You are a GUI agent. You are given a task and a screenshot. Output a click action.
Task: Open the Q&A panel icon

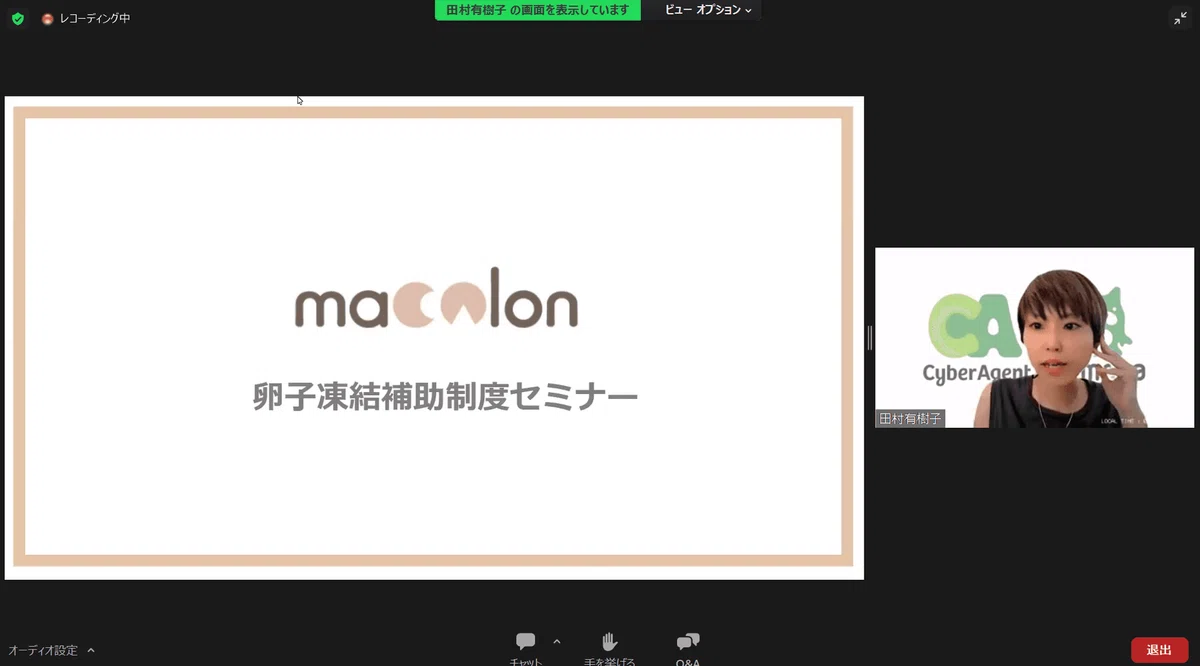(687, 642)
